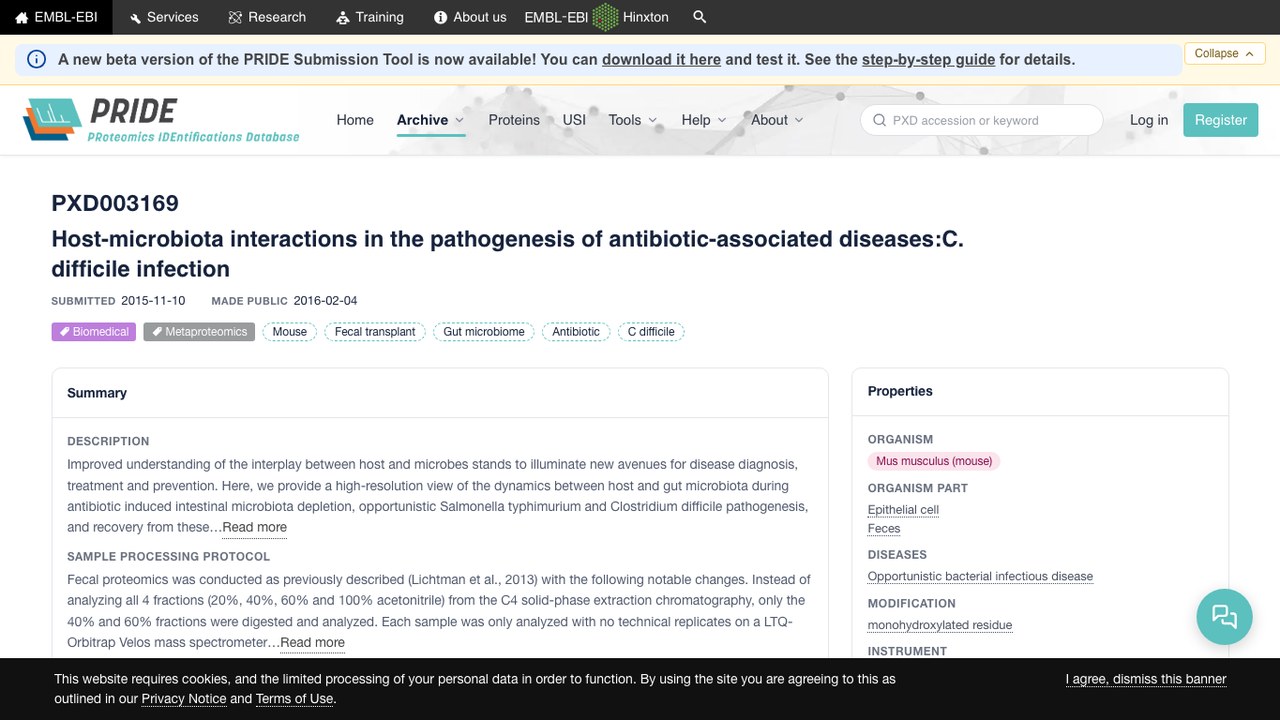Select the Antibiotic keyword tag
The width and height of the screenshot is (1280, 720).
pyautogui.click(x=576, y=332)
